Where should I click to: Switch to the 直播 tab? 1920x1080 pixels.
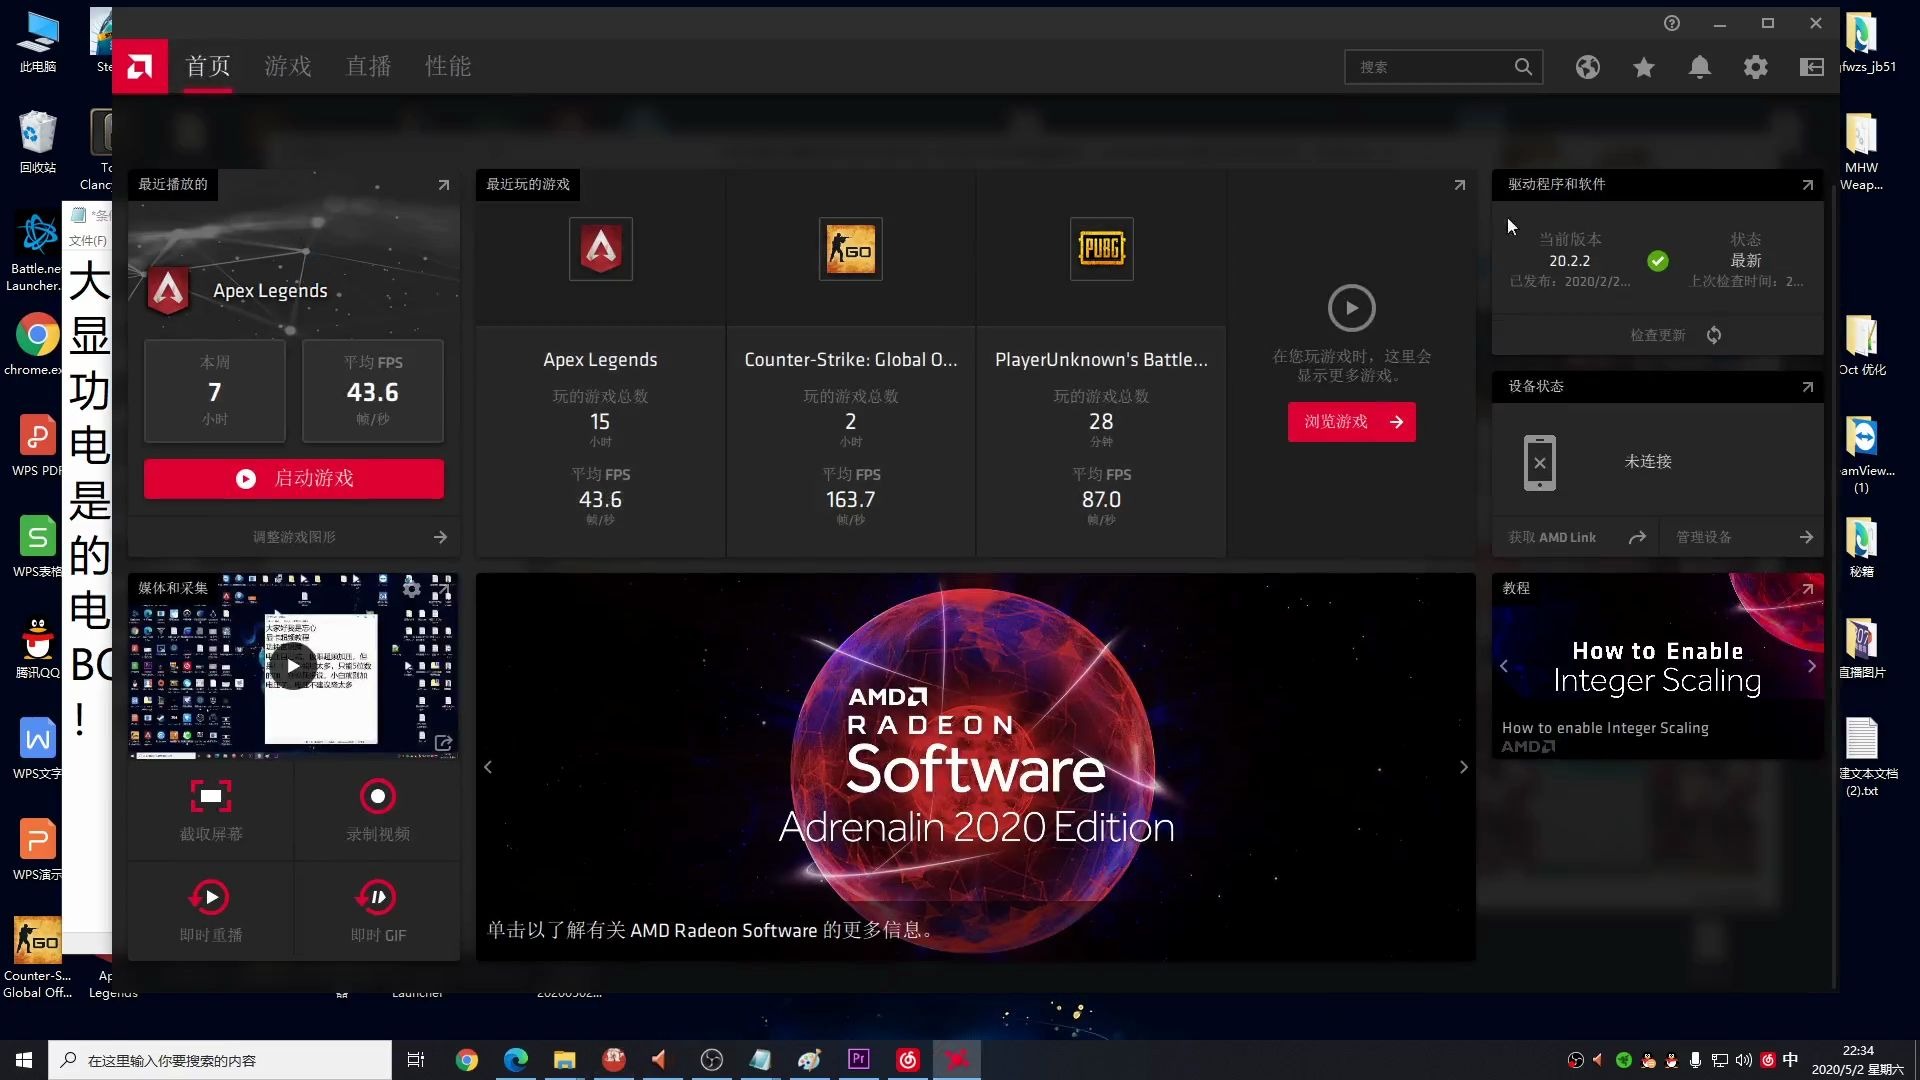pyautogui.click(x=368, y=66)
